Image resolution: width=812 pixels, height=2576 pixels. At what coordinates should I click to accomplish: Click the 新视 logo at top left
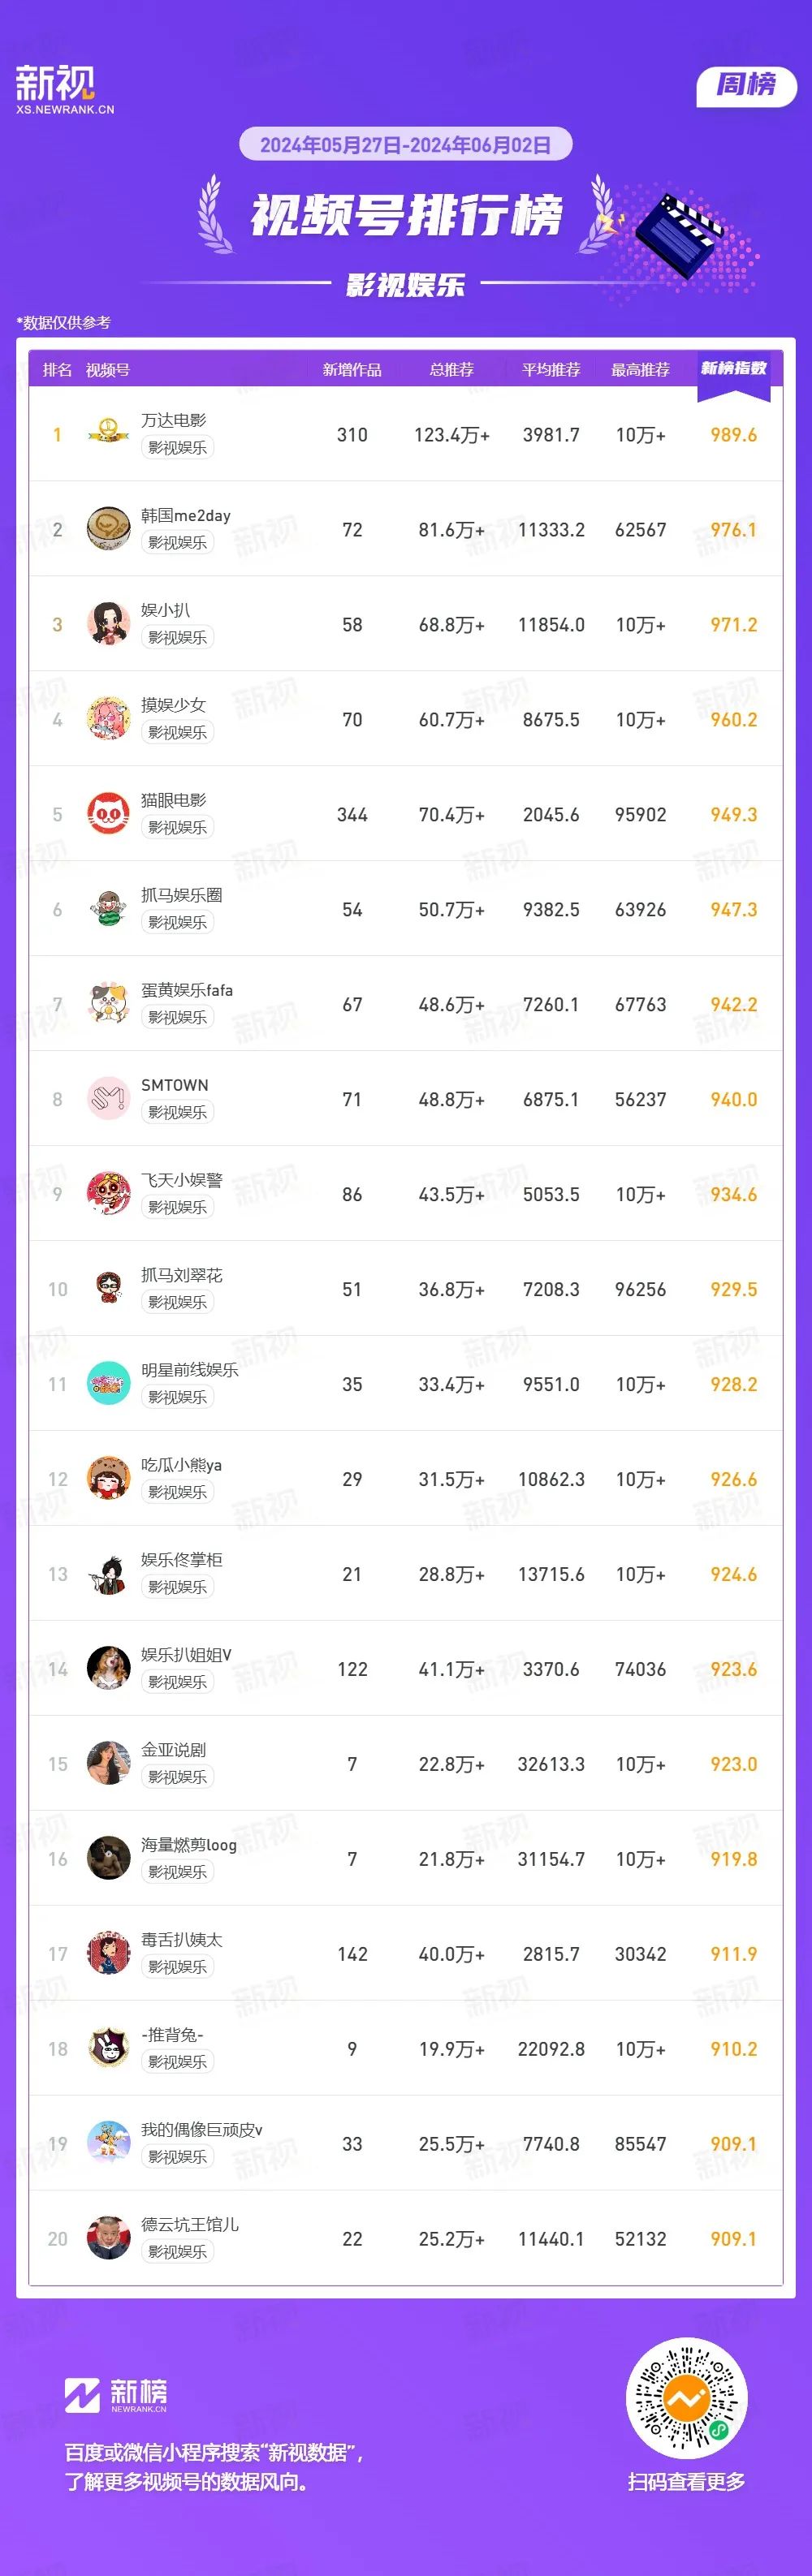(64, 90)
